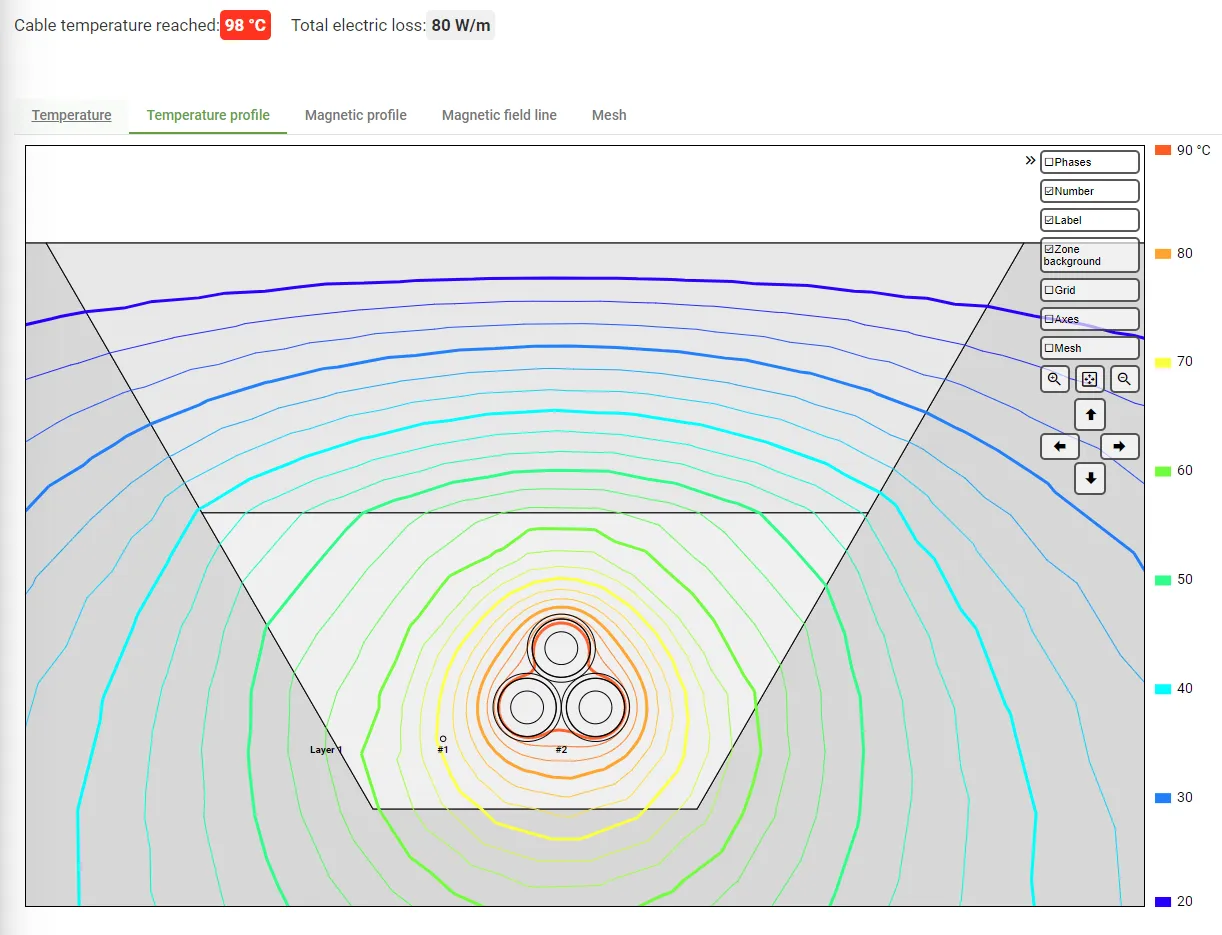Pan the view left with the left arrow
The width and height of the screenshot is (1222, 935).
pos(1060,446)
